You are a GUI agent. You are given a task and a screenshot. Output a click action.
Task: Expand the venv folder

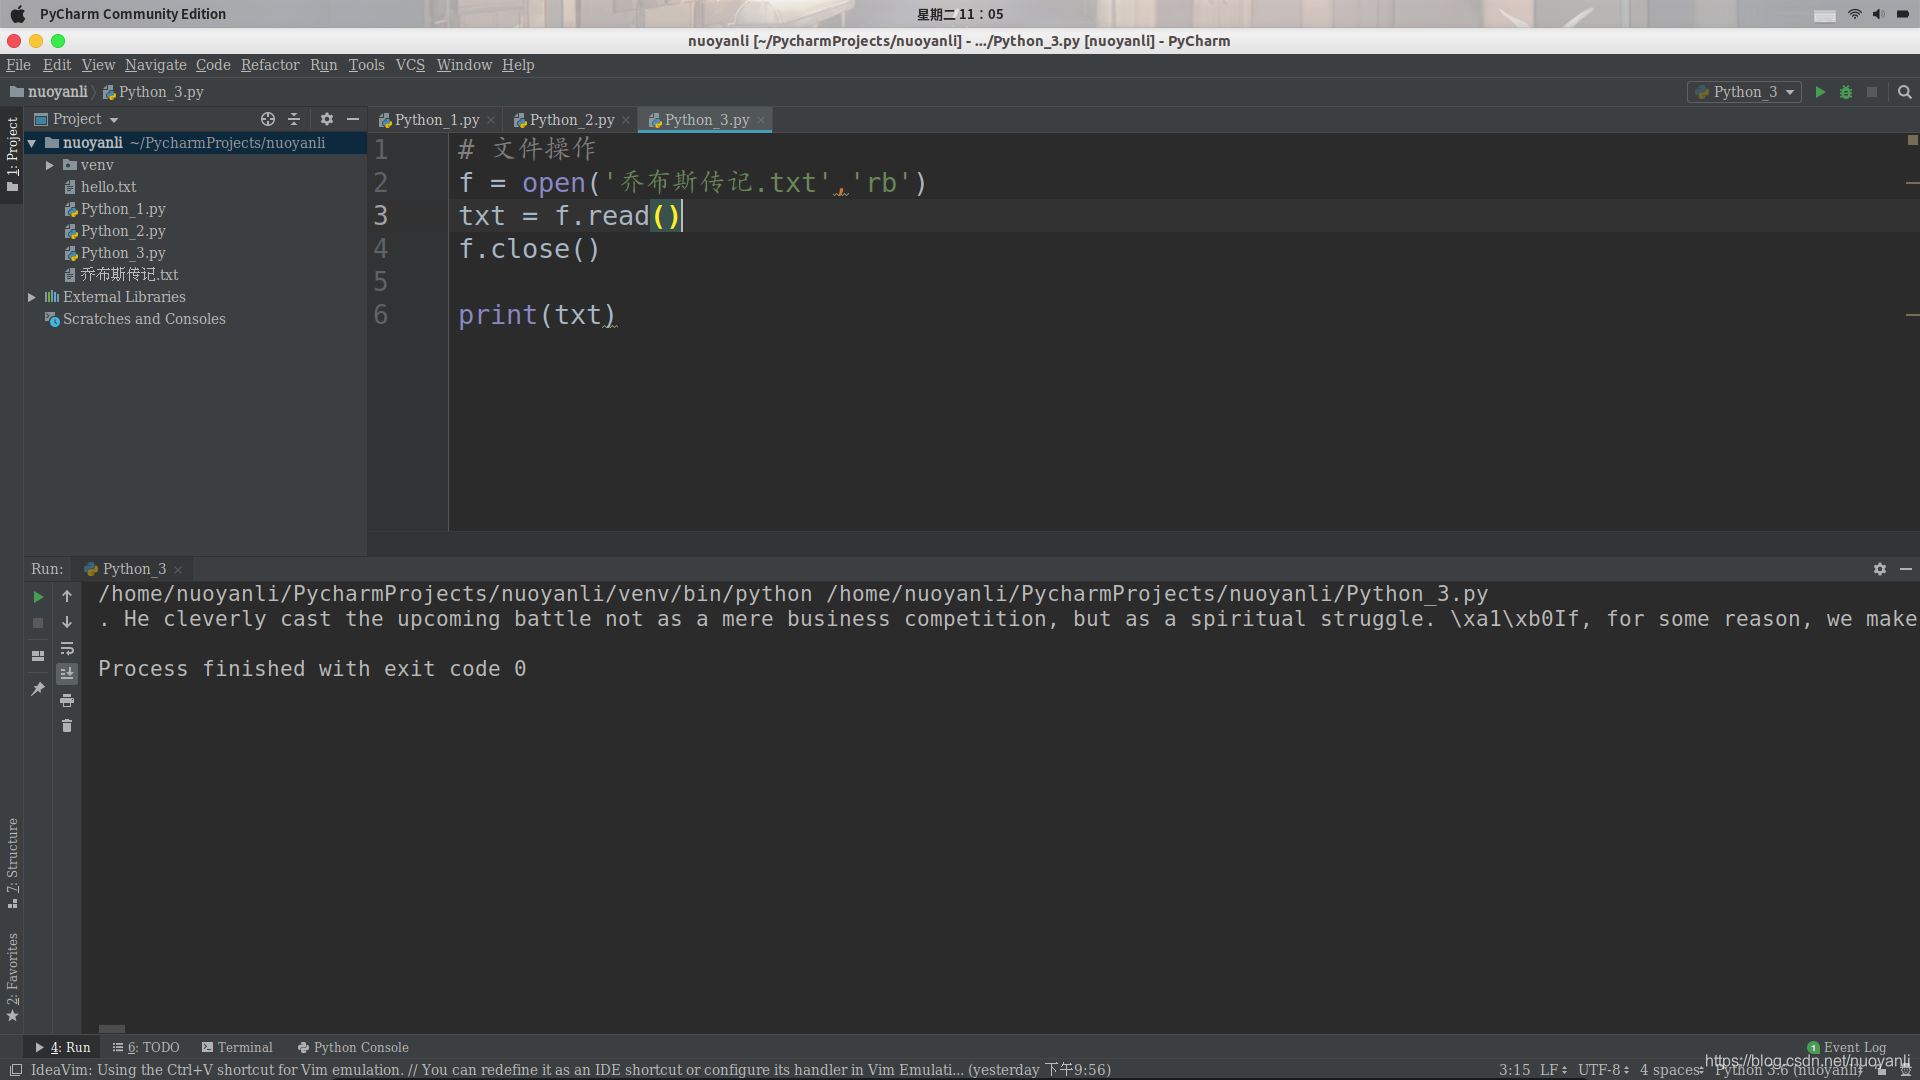click(x=49, y=165)
